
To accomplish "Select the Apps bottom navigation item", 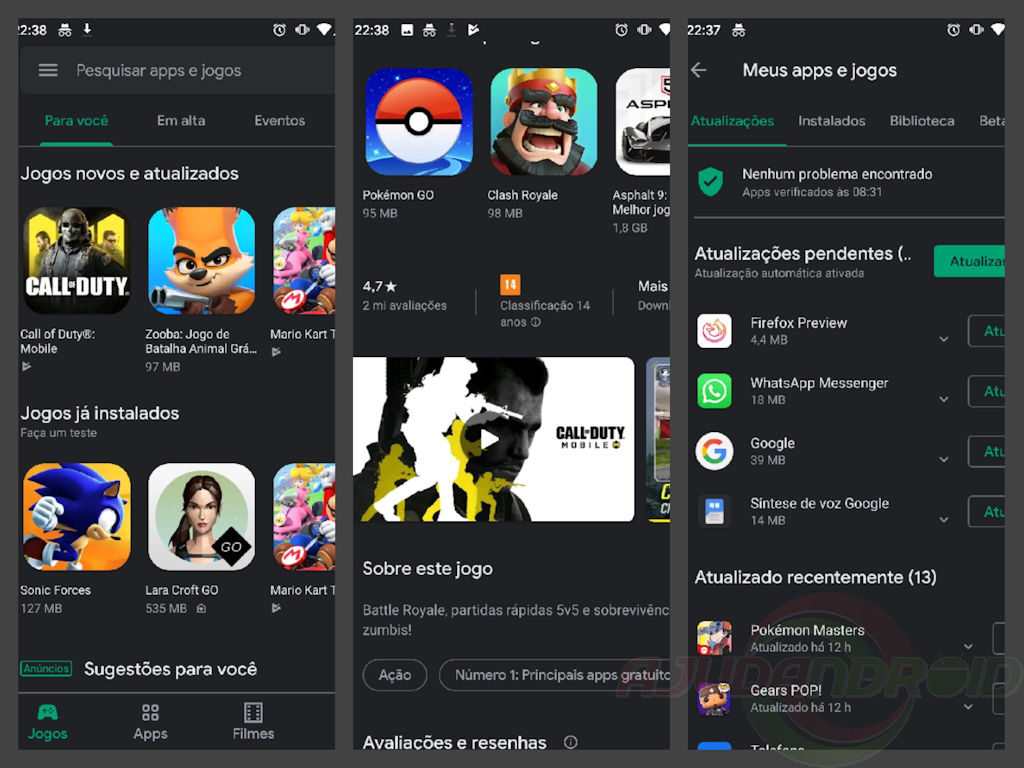I will click(x=150, y=722).
